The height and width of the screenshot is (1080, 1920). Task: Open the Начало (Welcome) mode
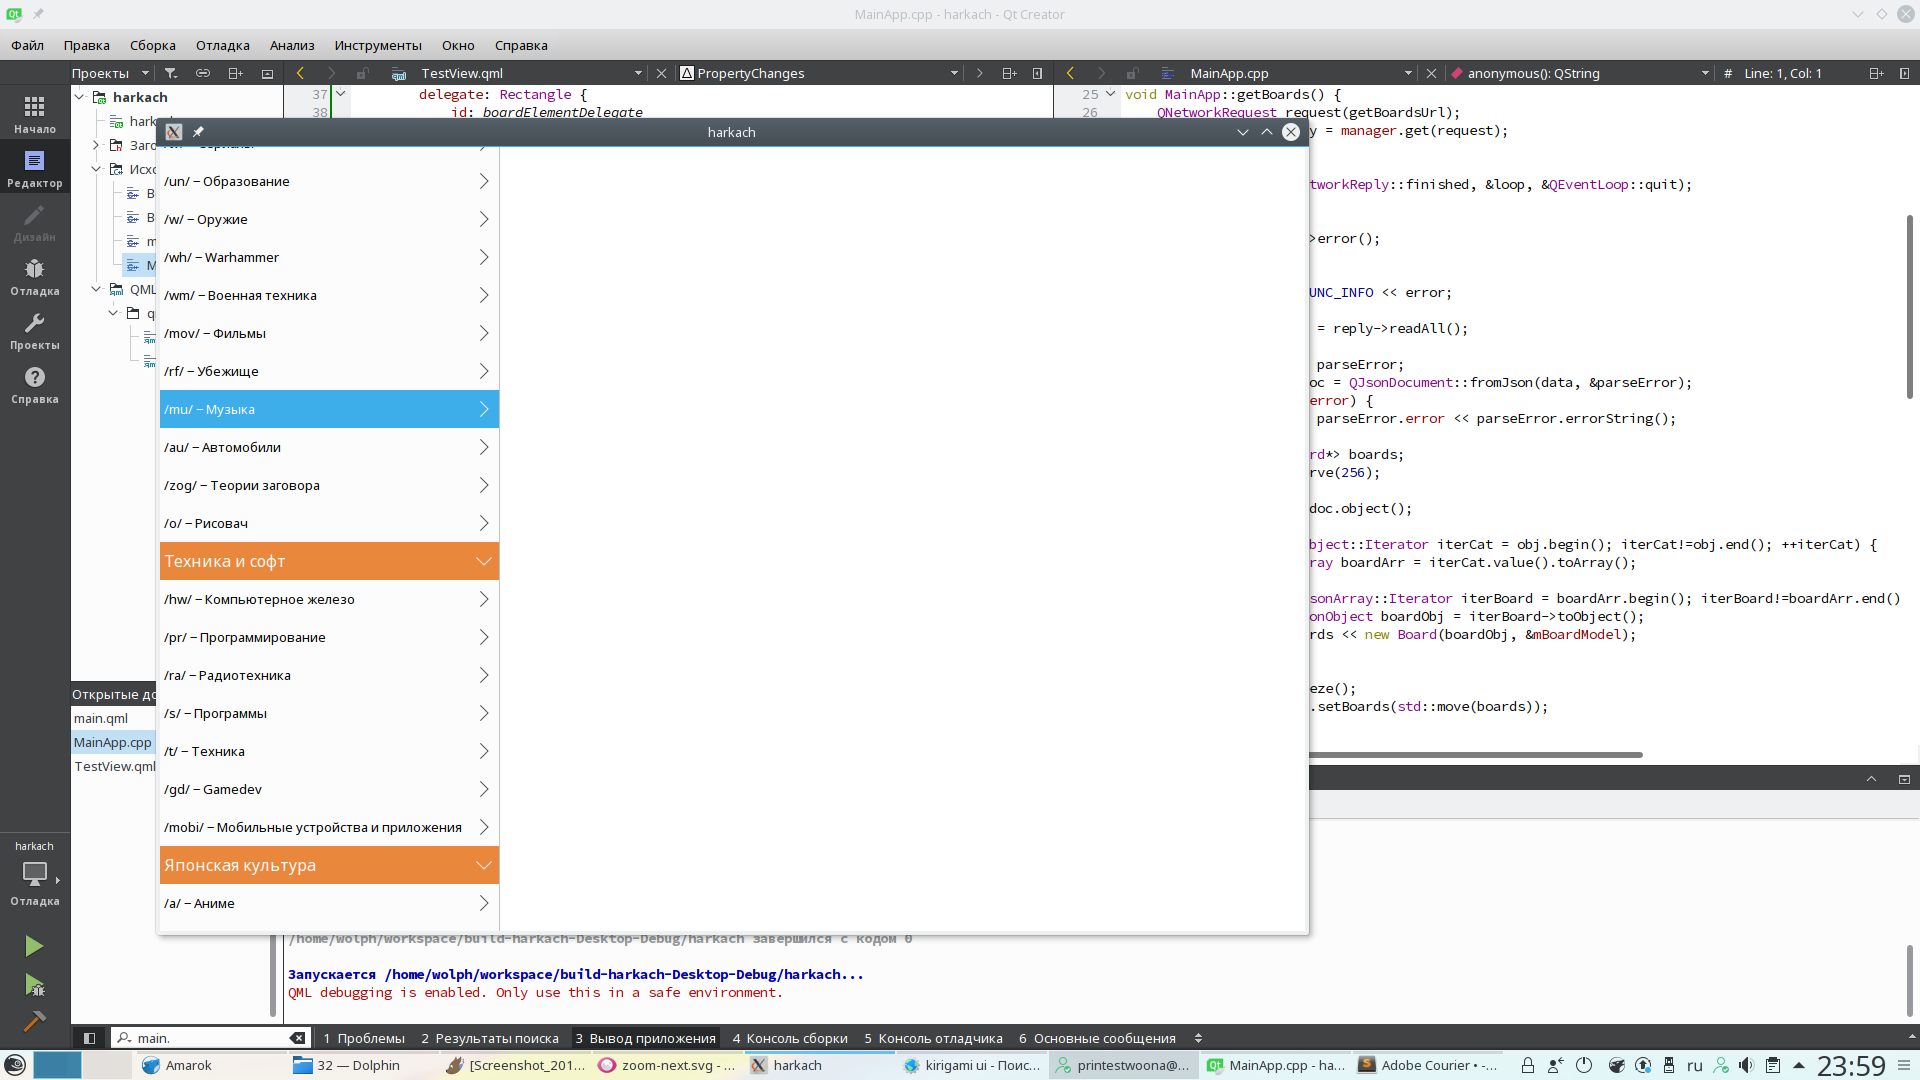[35, 114]
